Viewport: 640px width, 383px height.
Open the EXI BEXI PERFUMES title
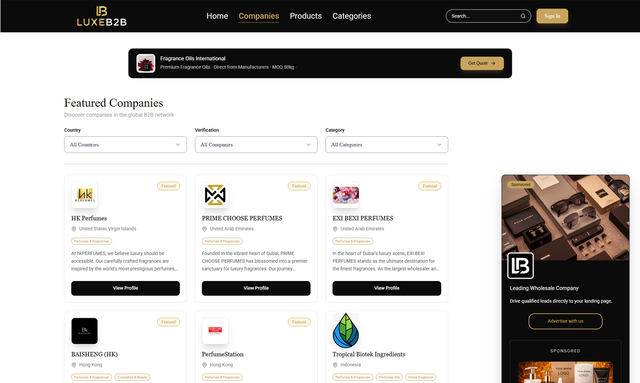[x=363, y=218]
